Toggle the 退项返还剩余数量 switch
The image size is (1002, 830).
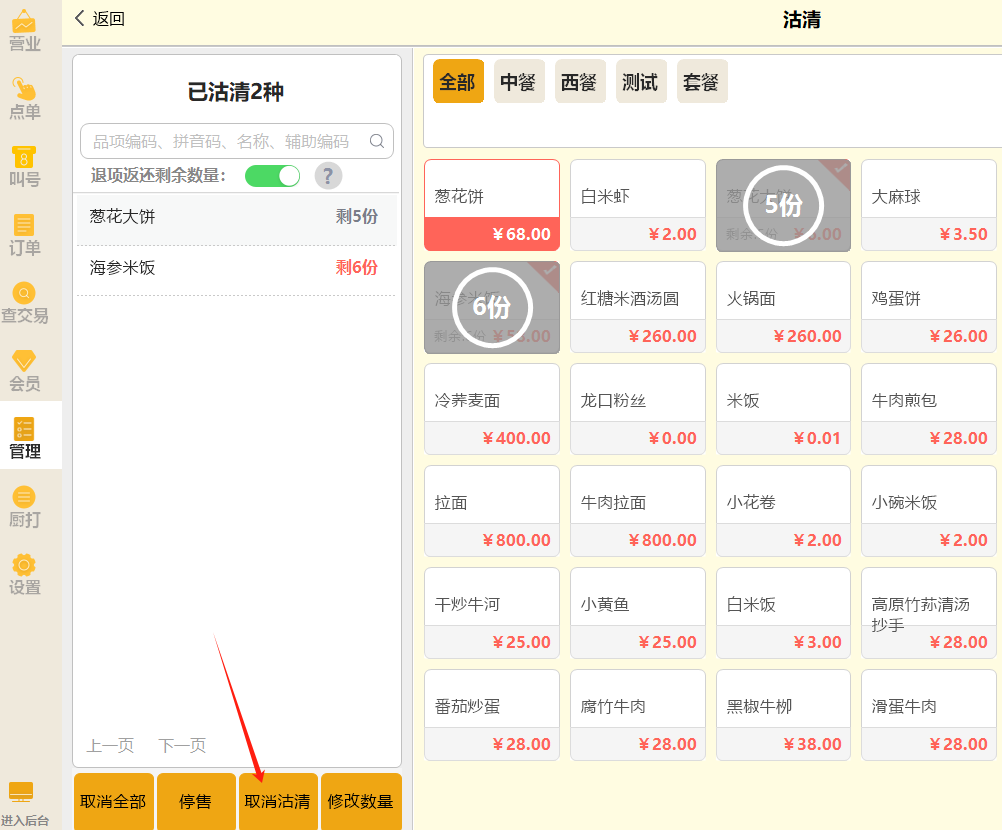click(x=272, y=176)
